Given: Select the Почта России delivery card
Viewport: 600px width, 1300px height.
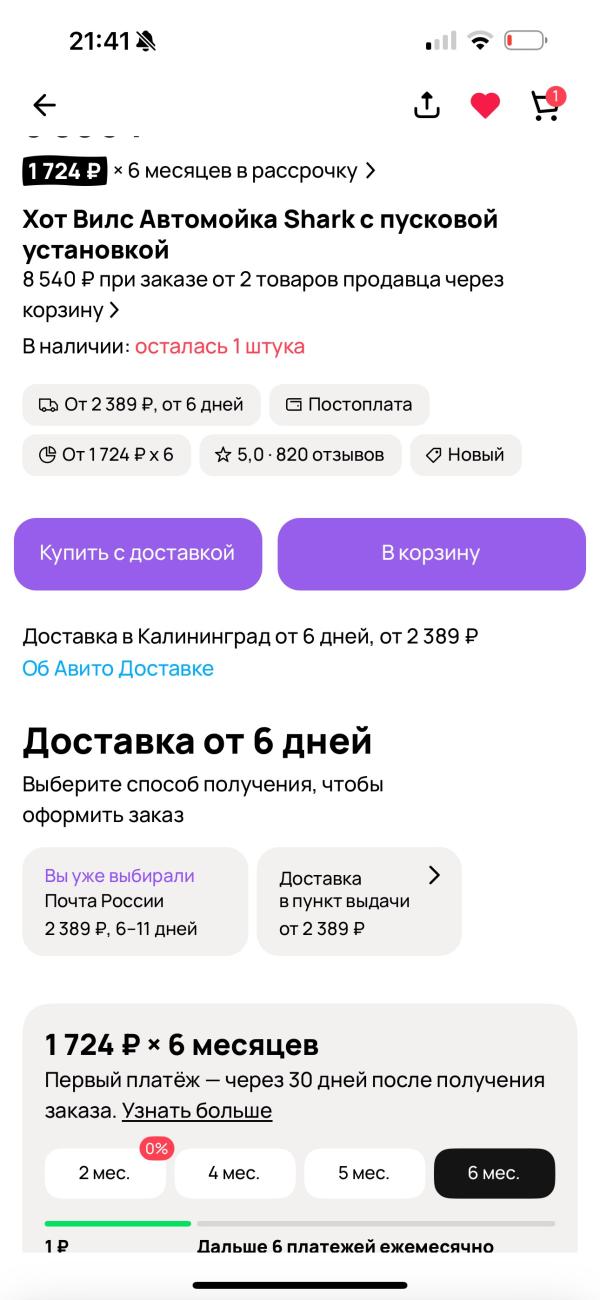Looking at the screenshot, I should point(134,902).
